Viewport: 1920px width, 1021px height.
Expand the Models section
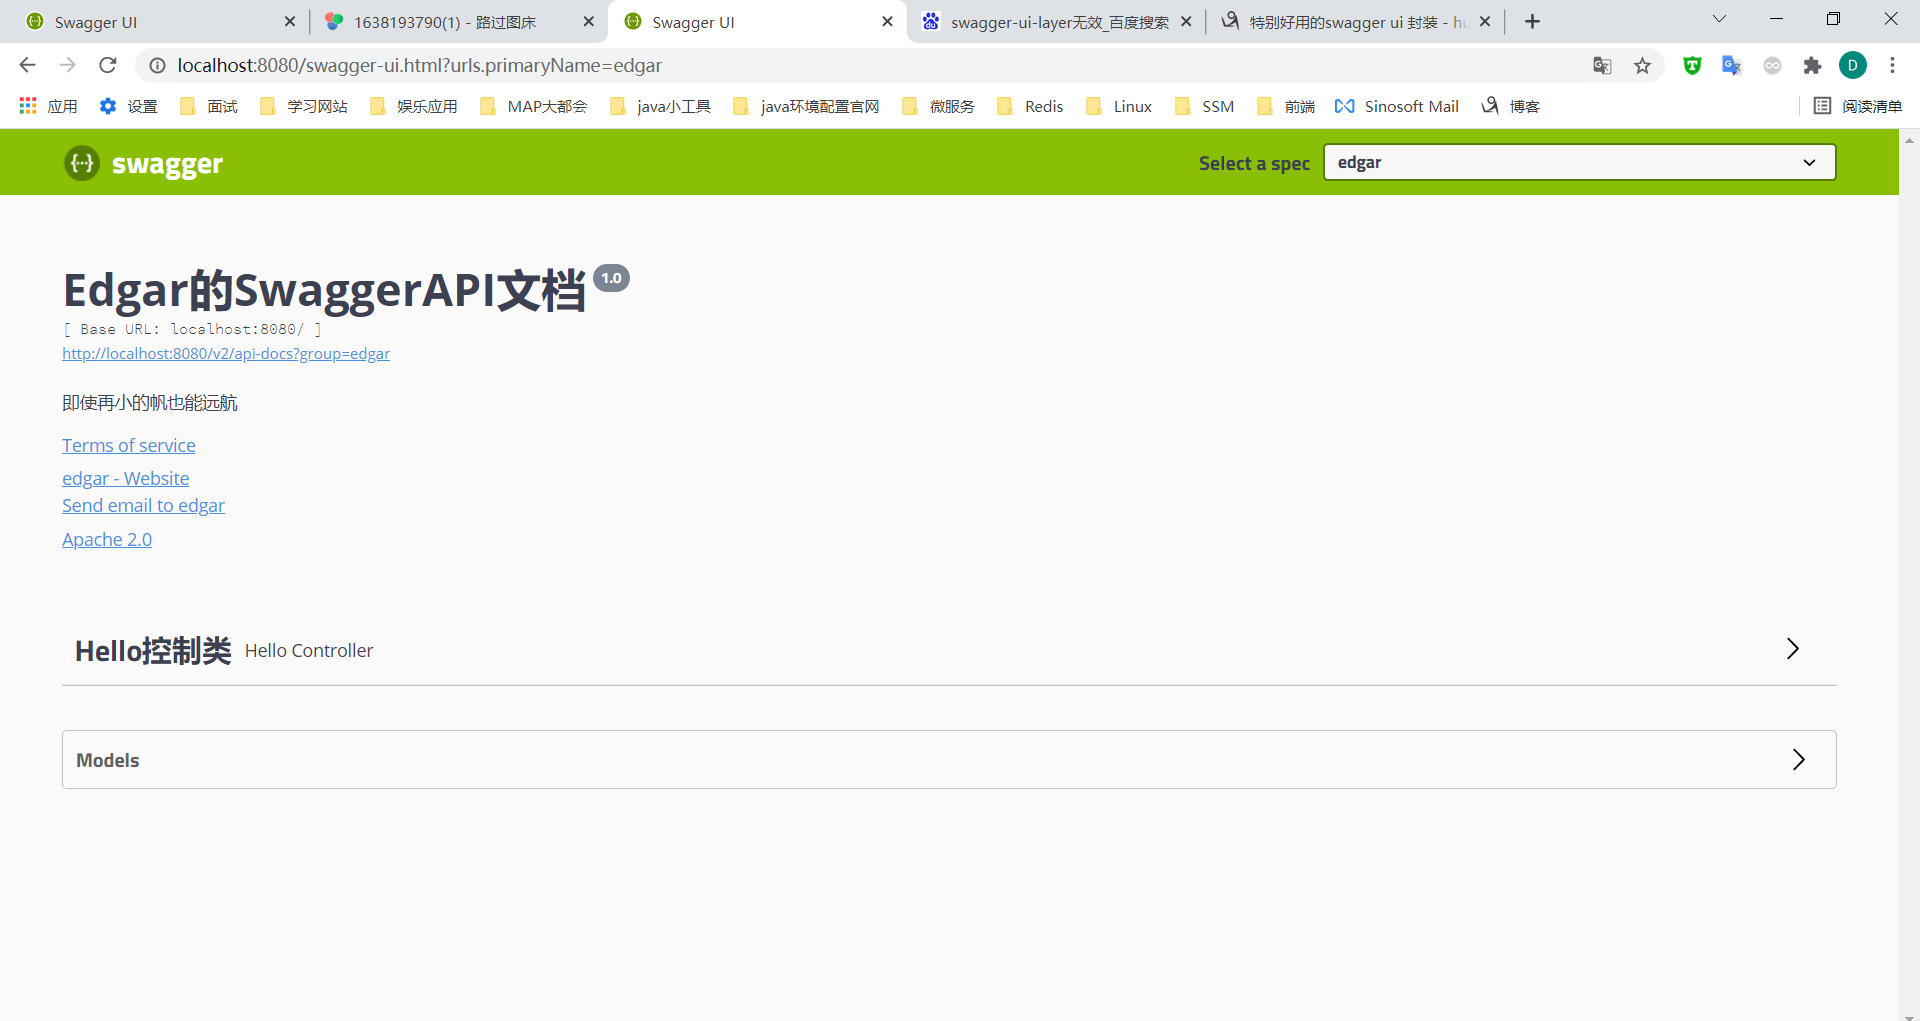pyautogui.click(x=1798, y=760)
